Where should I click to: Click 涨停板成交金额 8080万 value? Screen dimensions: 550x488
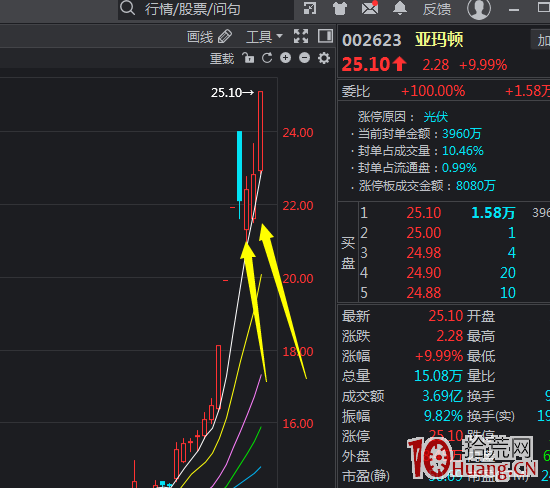475,186
